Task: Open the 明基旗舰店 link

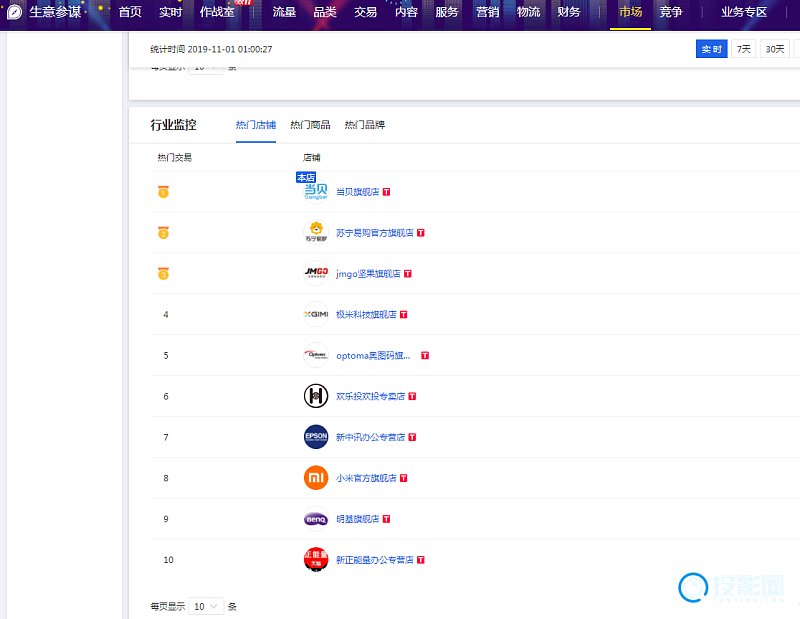Action: coord(358,519)
